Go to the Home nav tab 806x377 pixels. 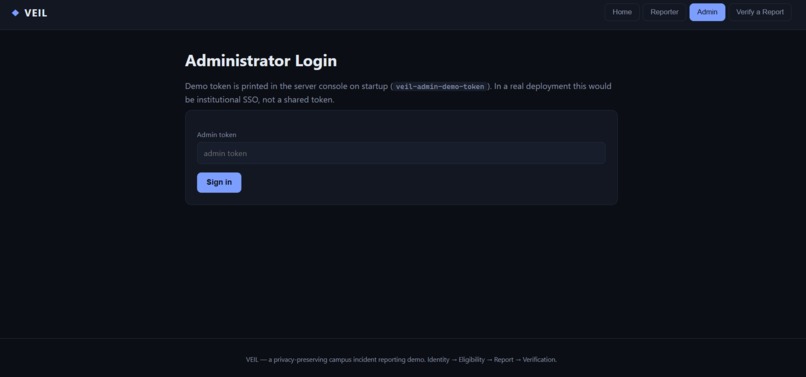(x=622, y=12)
